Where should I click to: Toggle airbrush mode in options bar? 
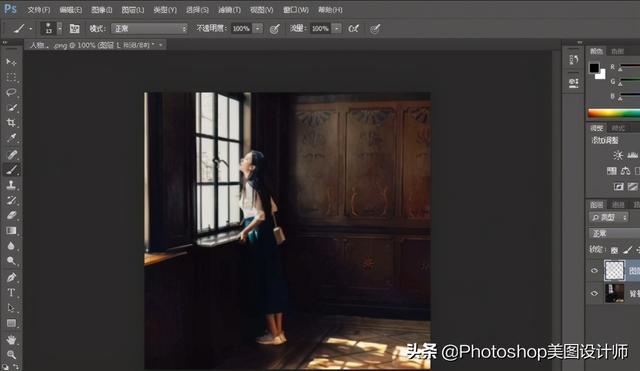tap(353, 29)
